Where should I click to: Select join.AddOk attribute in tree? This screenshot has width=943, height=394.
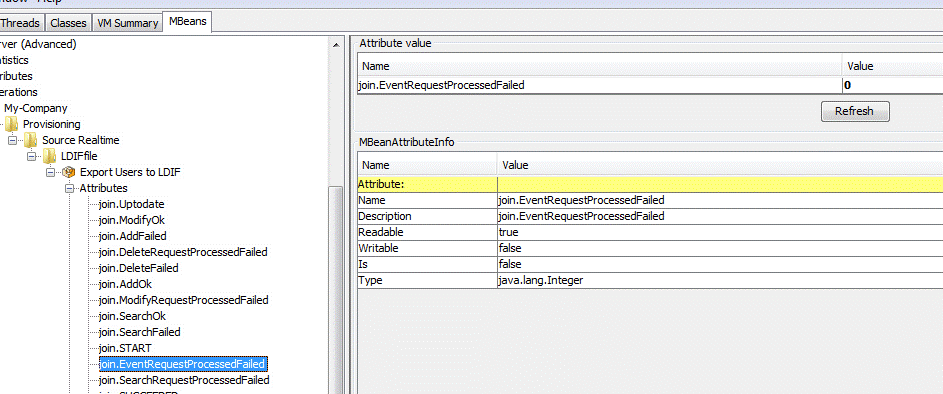point(129,284)
